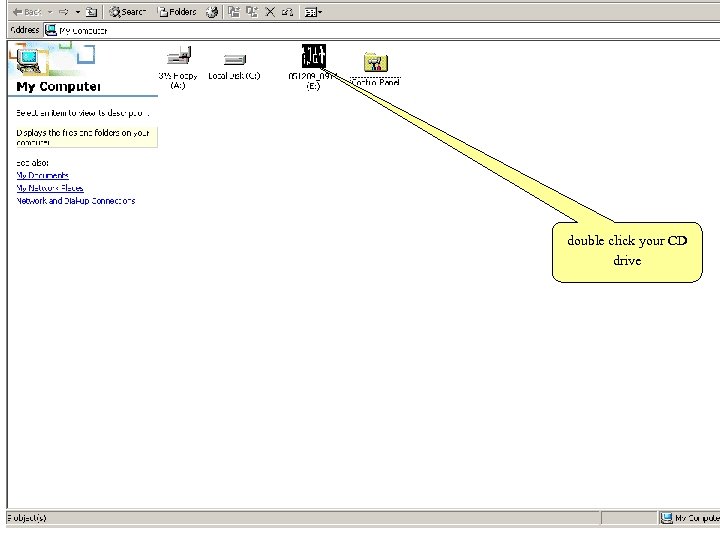Viewport: 720px width, 540px height.
Task: Select the 3½ Floppy (A:) drive
Action: click(x=178, y=67)
